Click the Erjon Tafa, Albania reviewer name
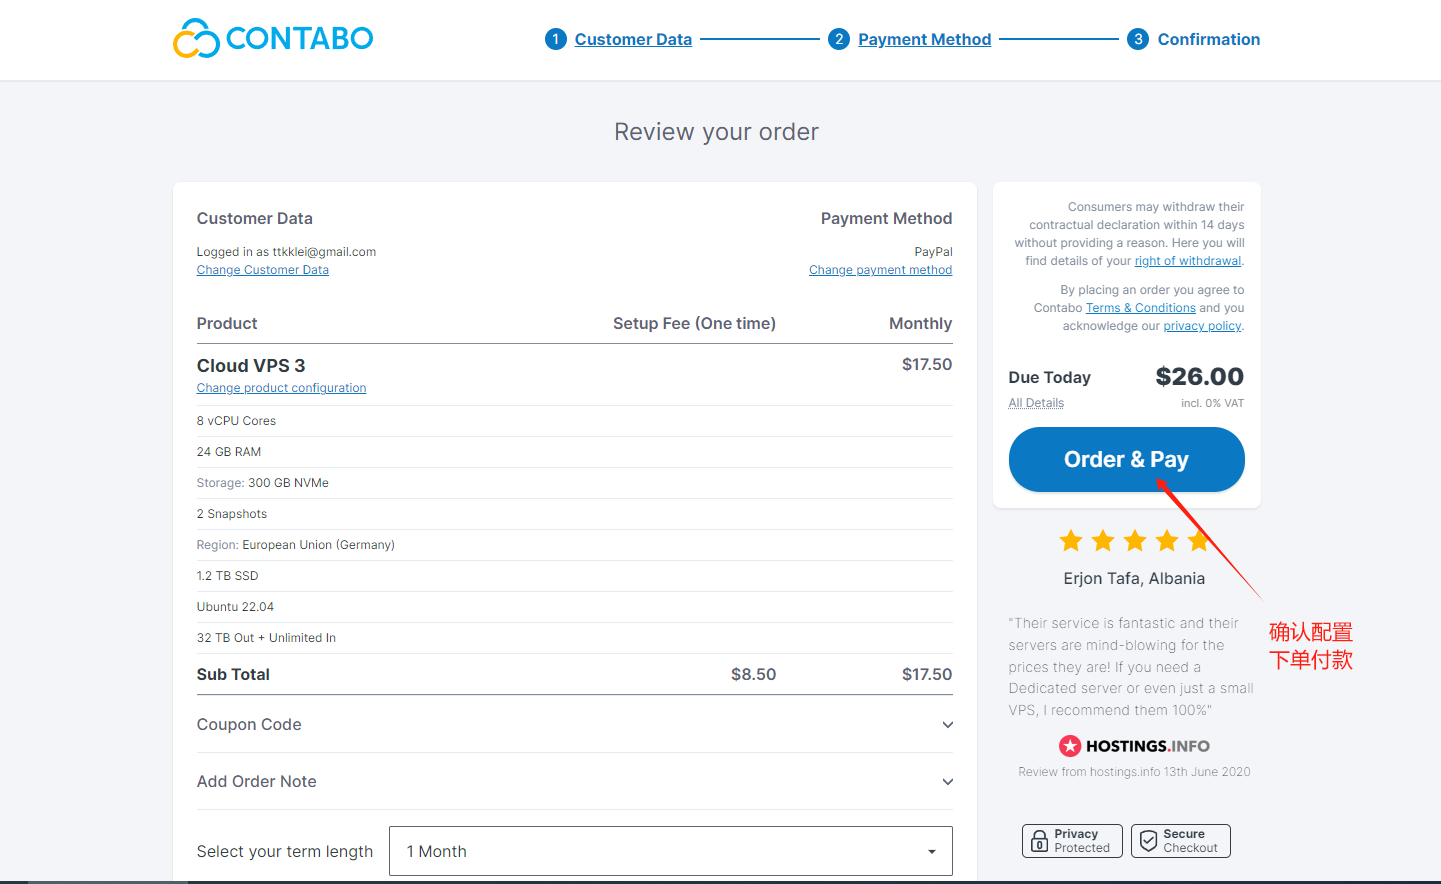Image resolution: width=1441 pixels, height=884 pixels. [x=1134, y=579]
